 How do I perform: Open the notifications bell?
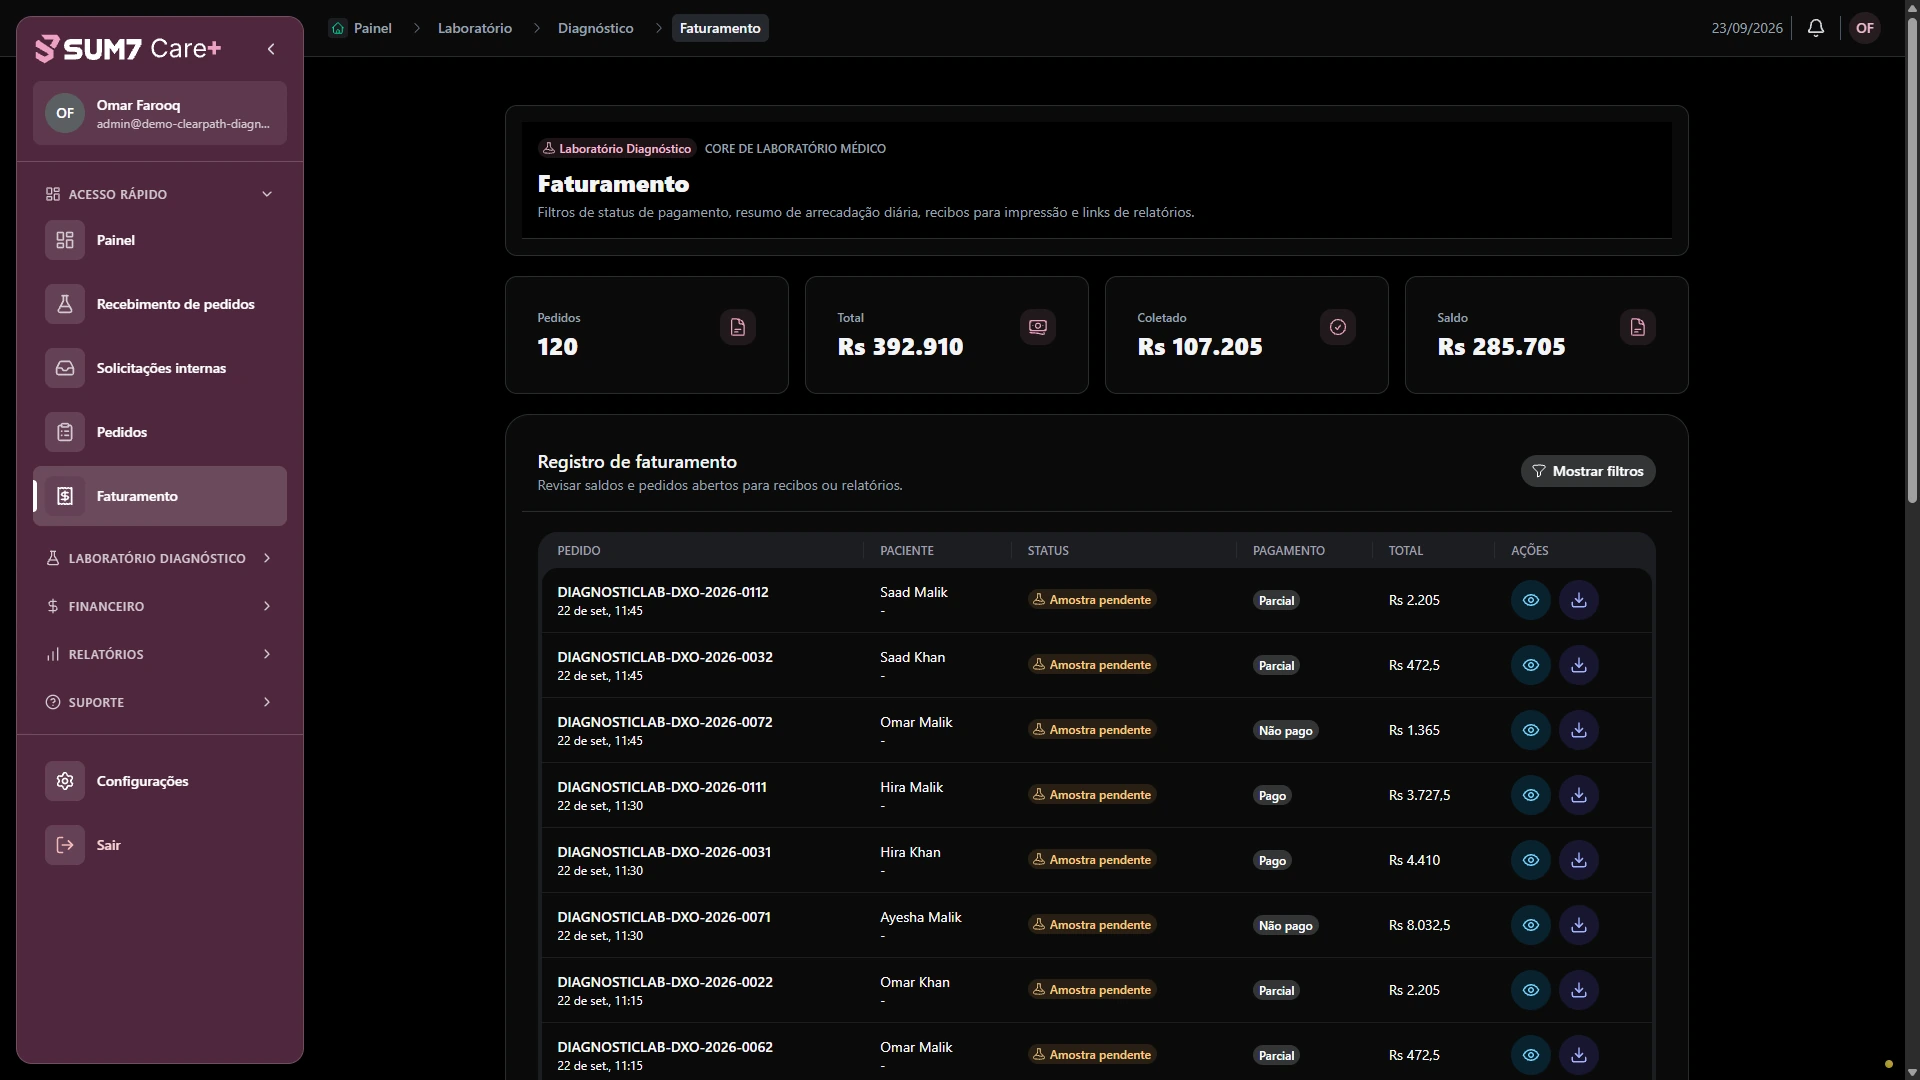pyautogui.click(x=1816, y=28)
